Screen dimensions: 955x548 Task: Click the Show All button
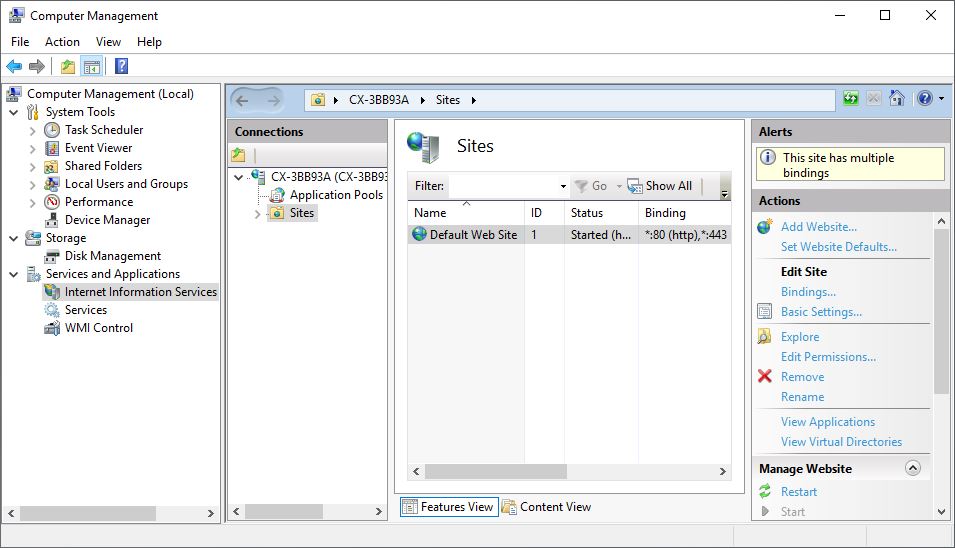tap(660, 186)
